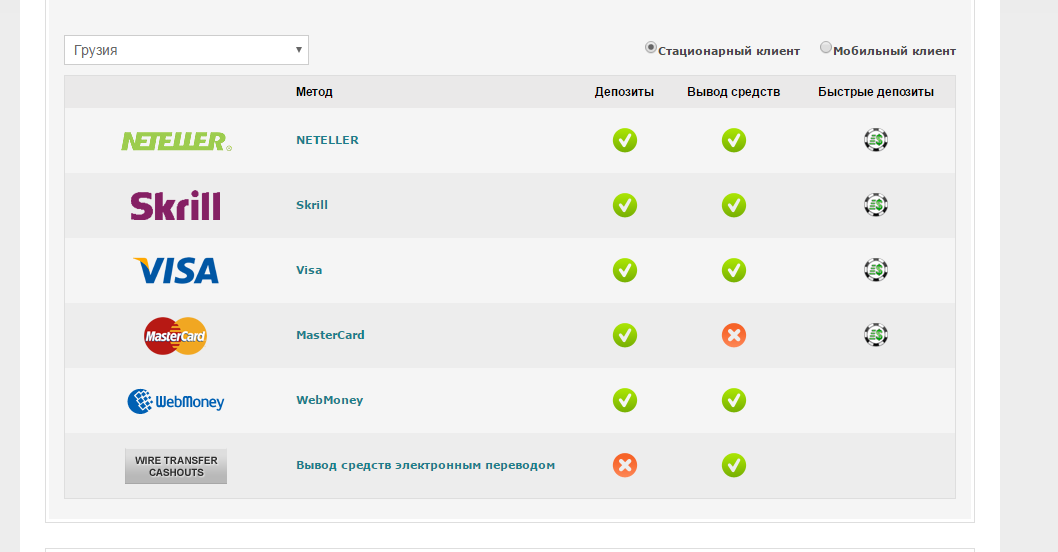The height and width of the screenshot is (552, 1058).
Task: Open the NETELLER method link
Action: [x=327, y=140]
